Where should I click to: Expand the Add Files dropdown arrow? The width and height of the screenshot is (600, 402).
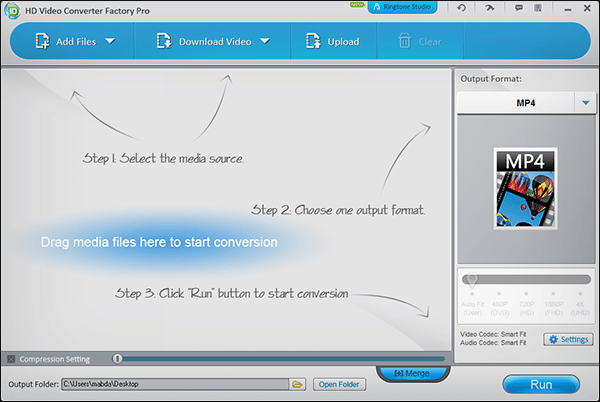[x=110, y=42]
